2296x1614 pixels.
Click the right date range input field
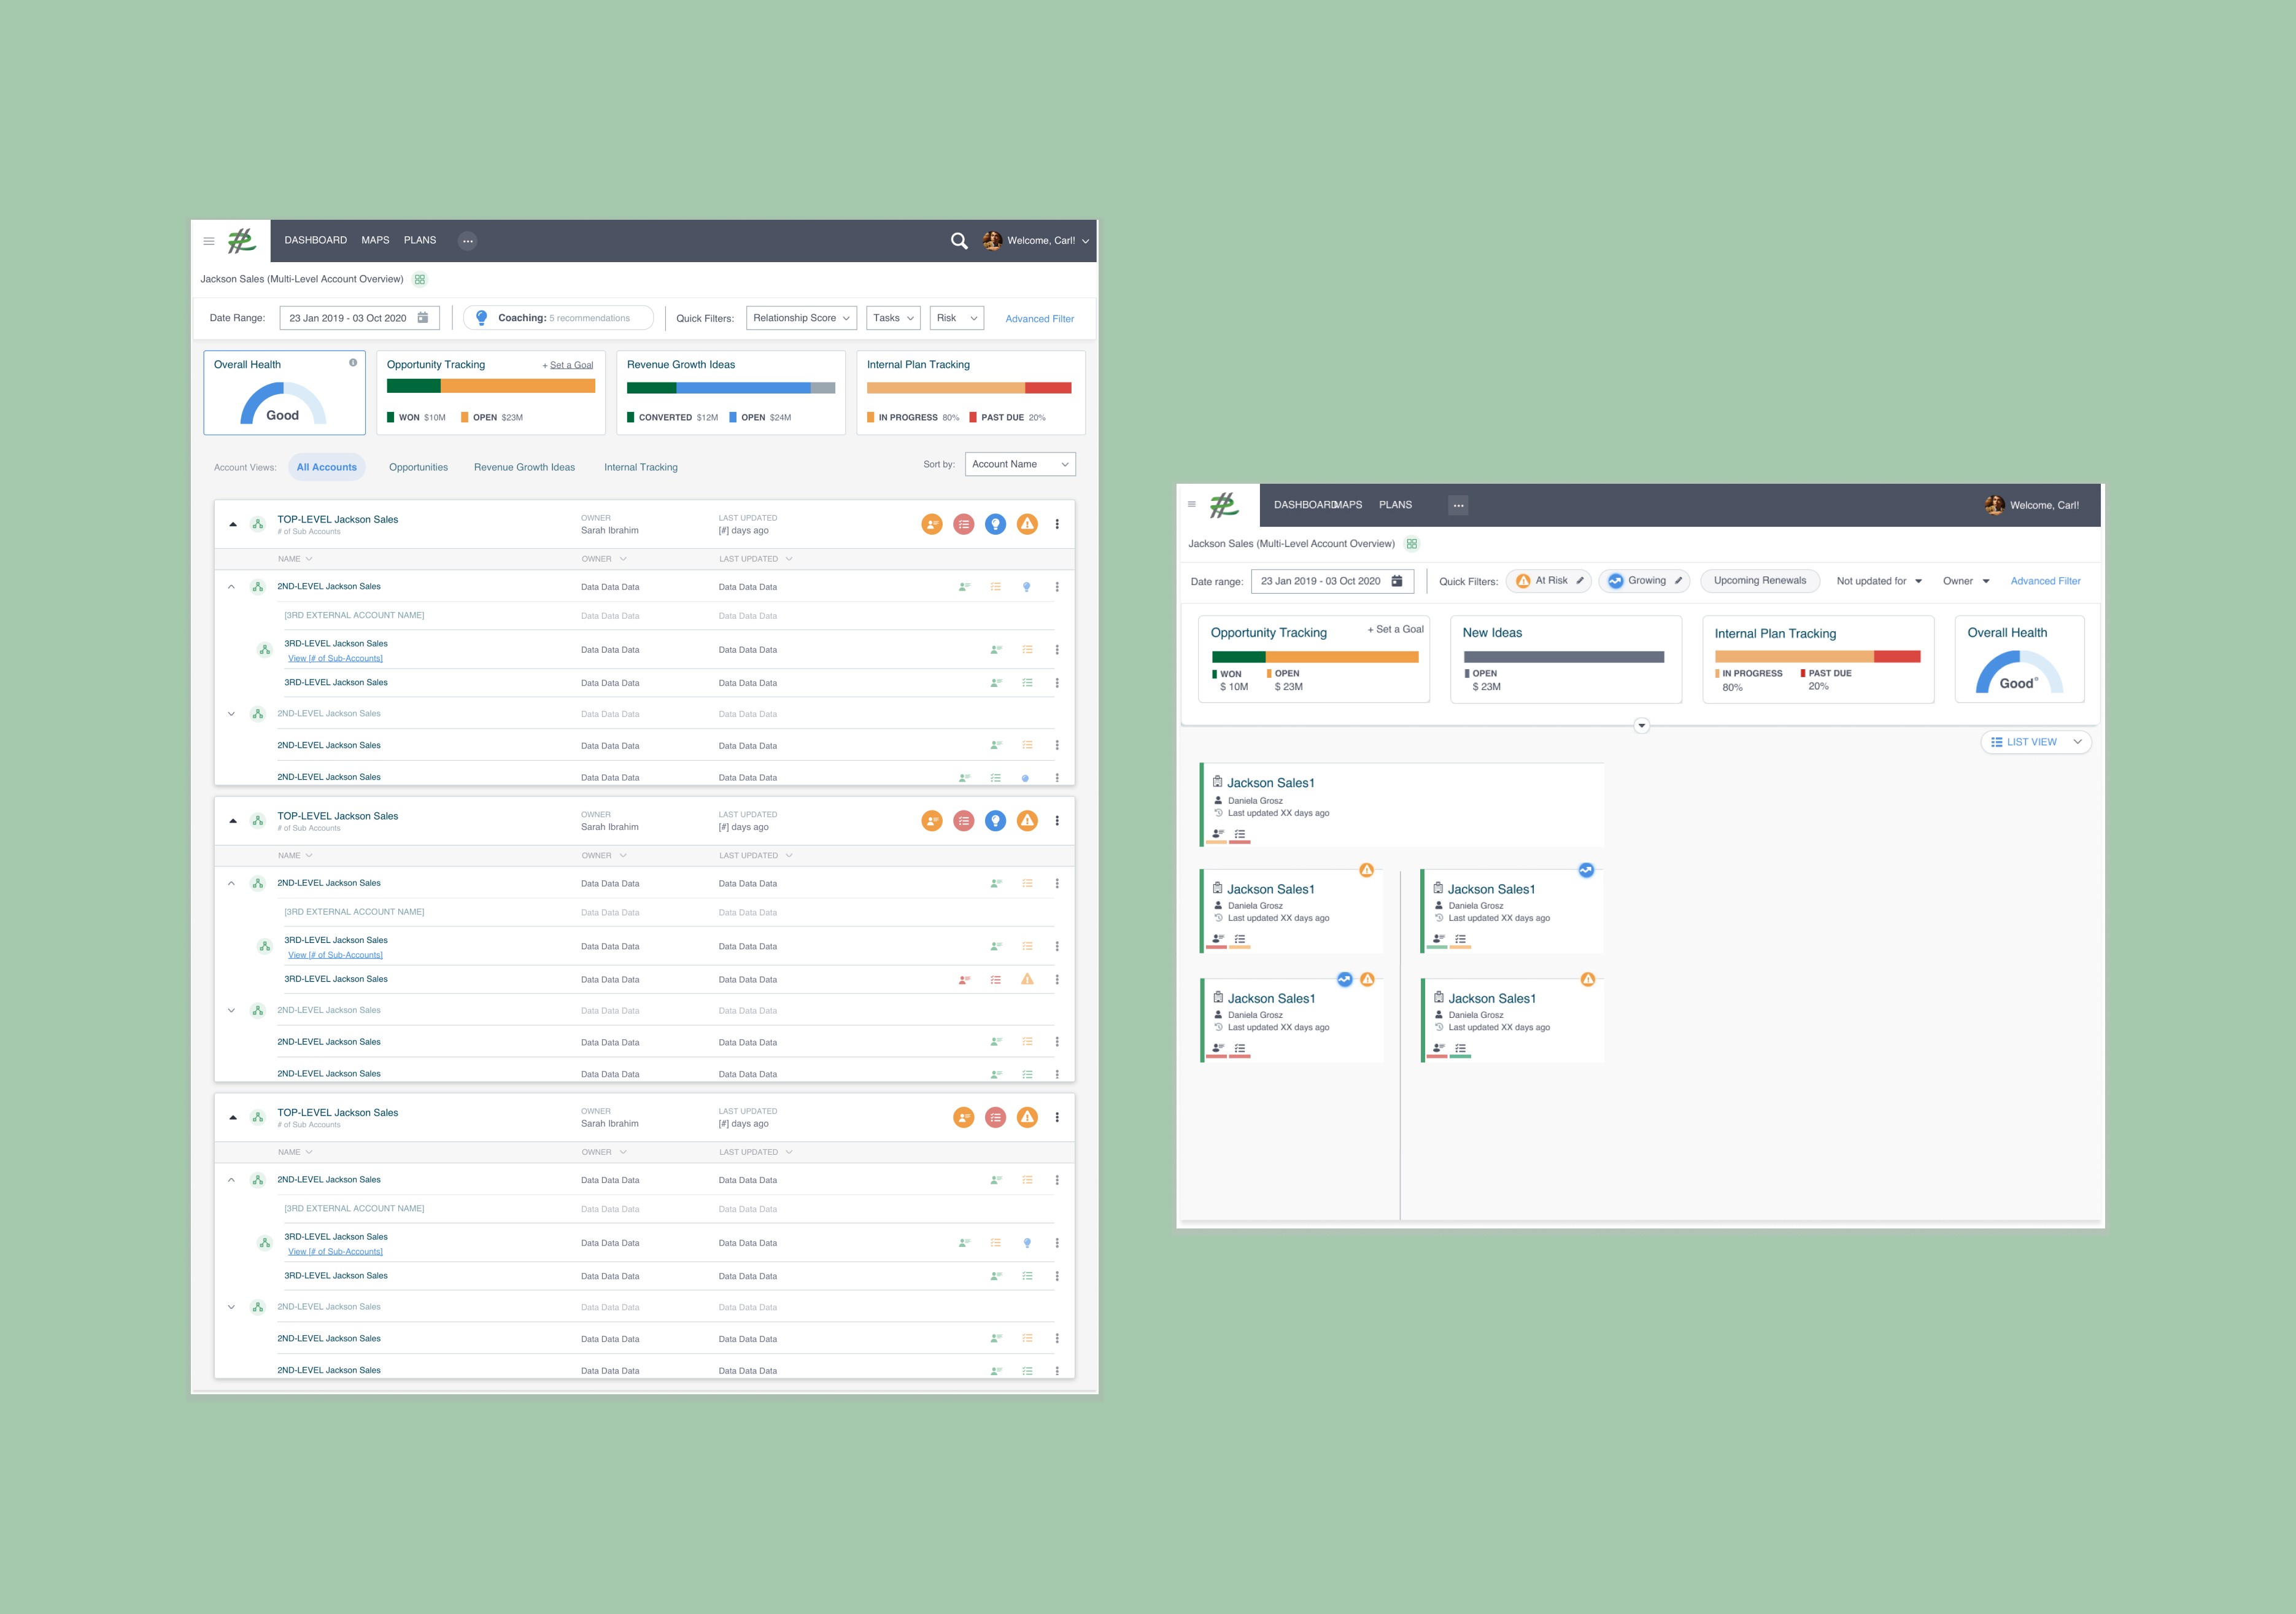(1320, 581)
